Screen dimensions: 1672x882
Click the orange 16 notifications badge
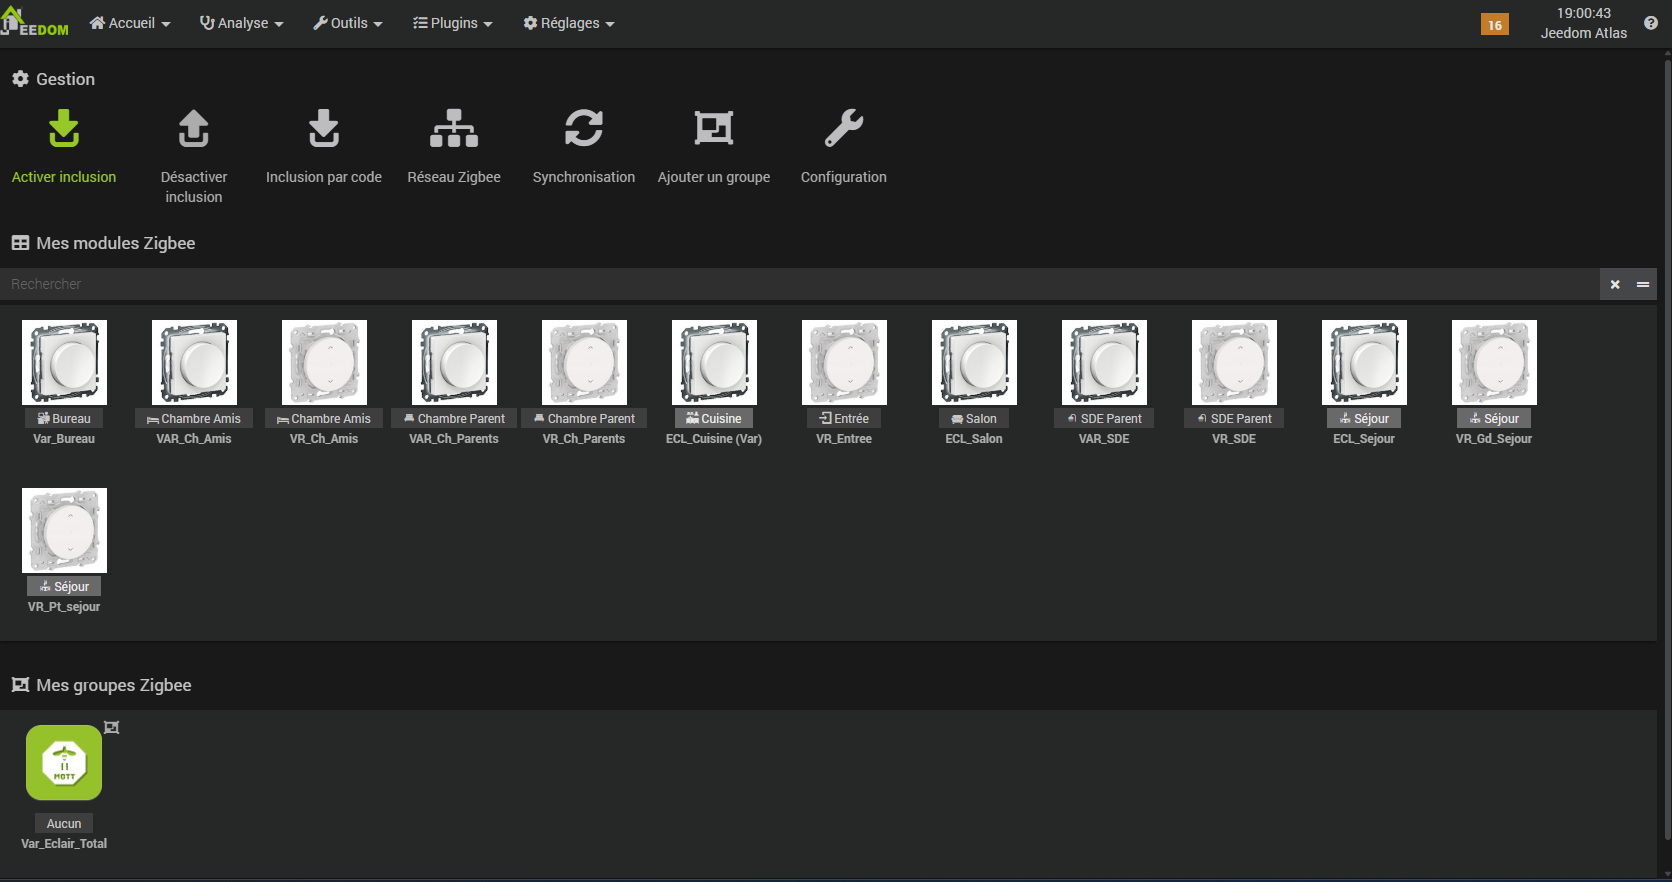pos(1494,25)
